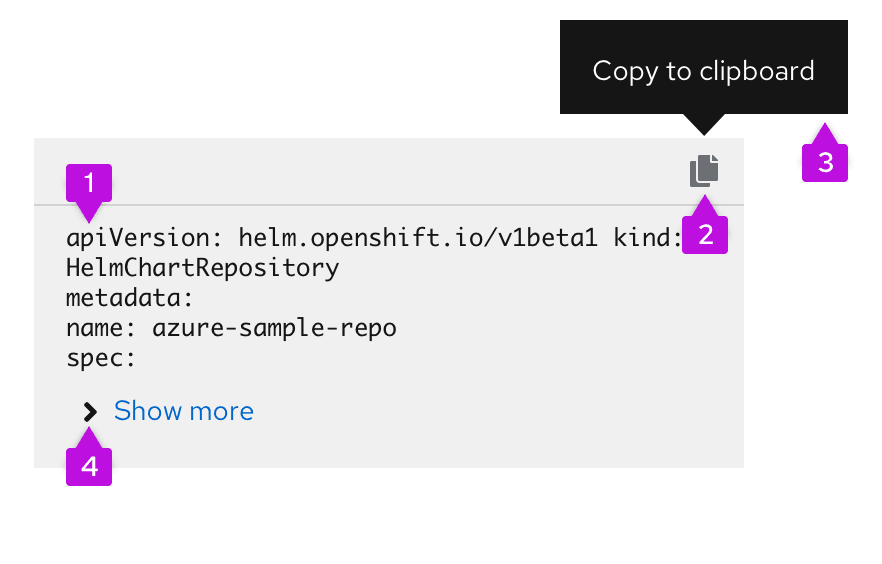Click the name: key in the code
The width and height of the screenshot is (882, 564).
105,328
